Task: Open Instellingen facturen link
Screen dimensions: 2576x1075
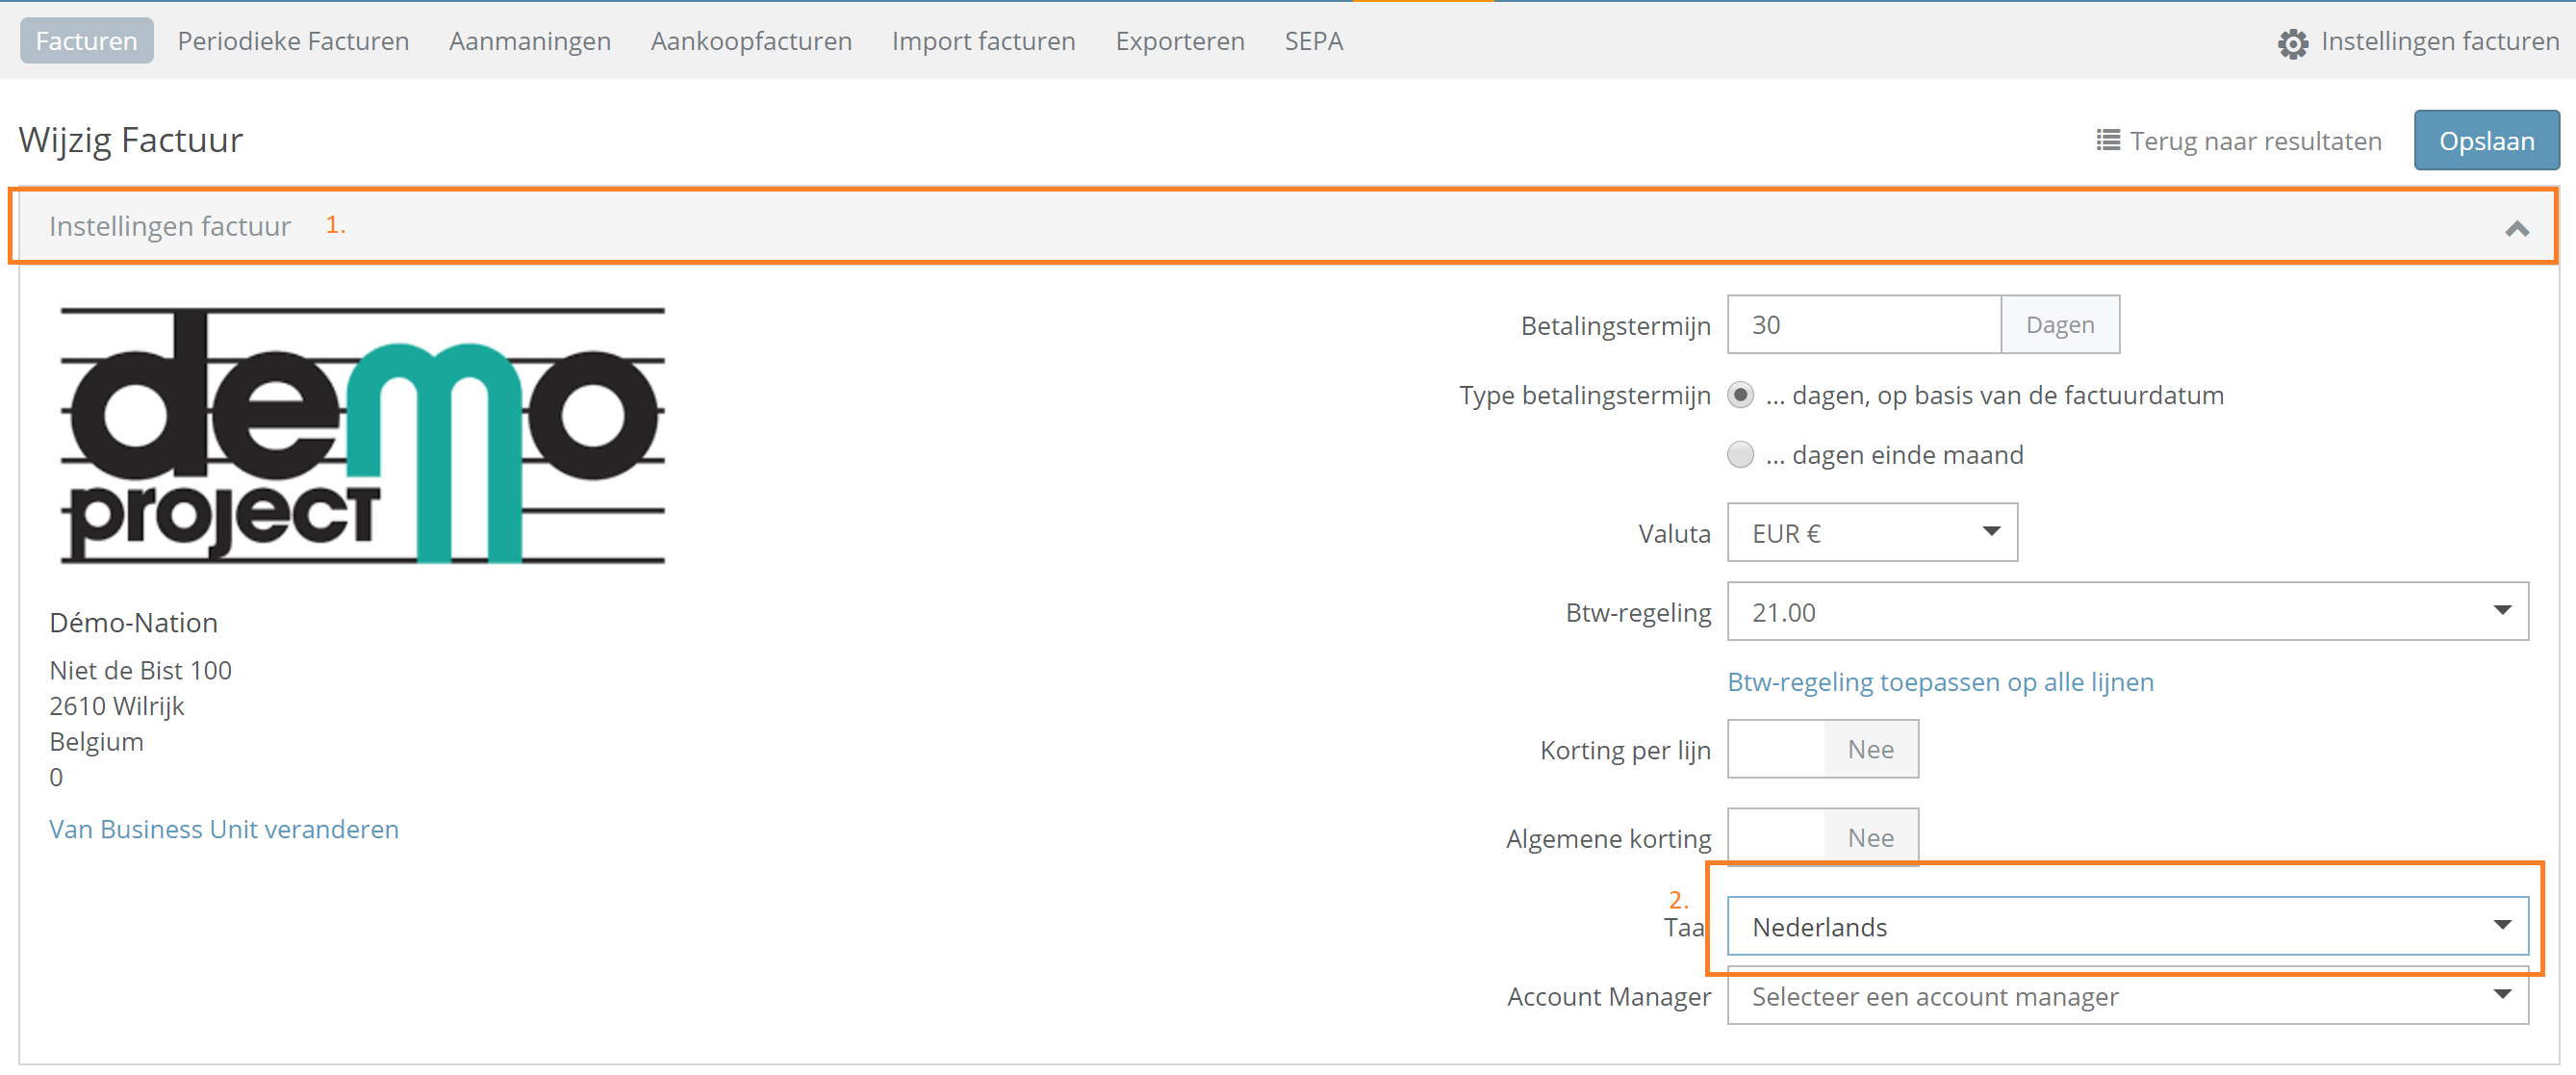Action: (x=2439, y=41)
